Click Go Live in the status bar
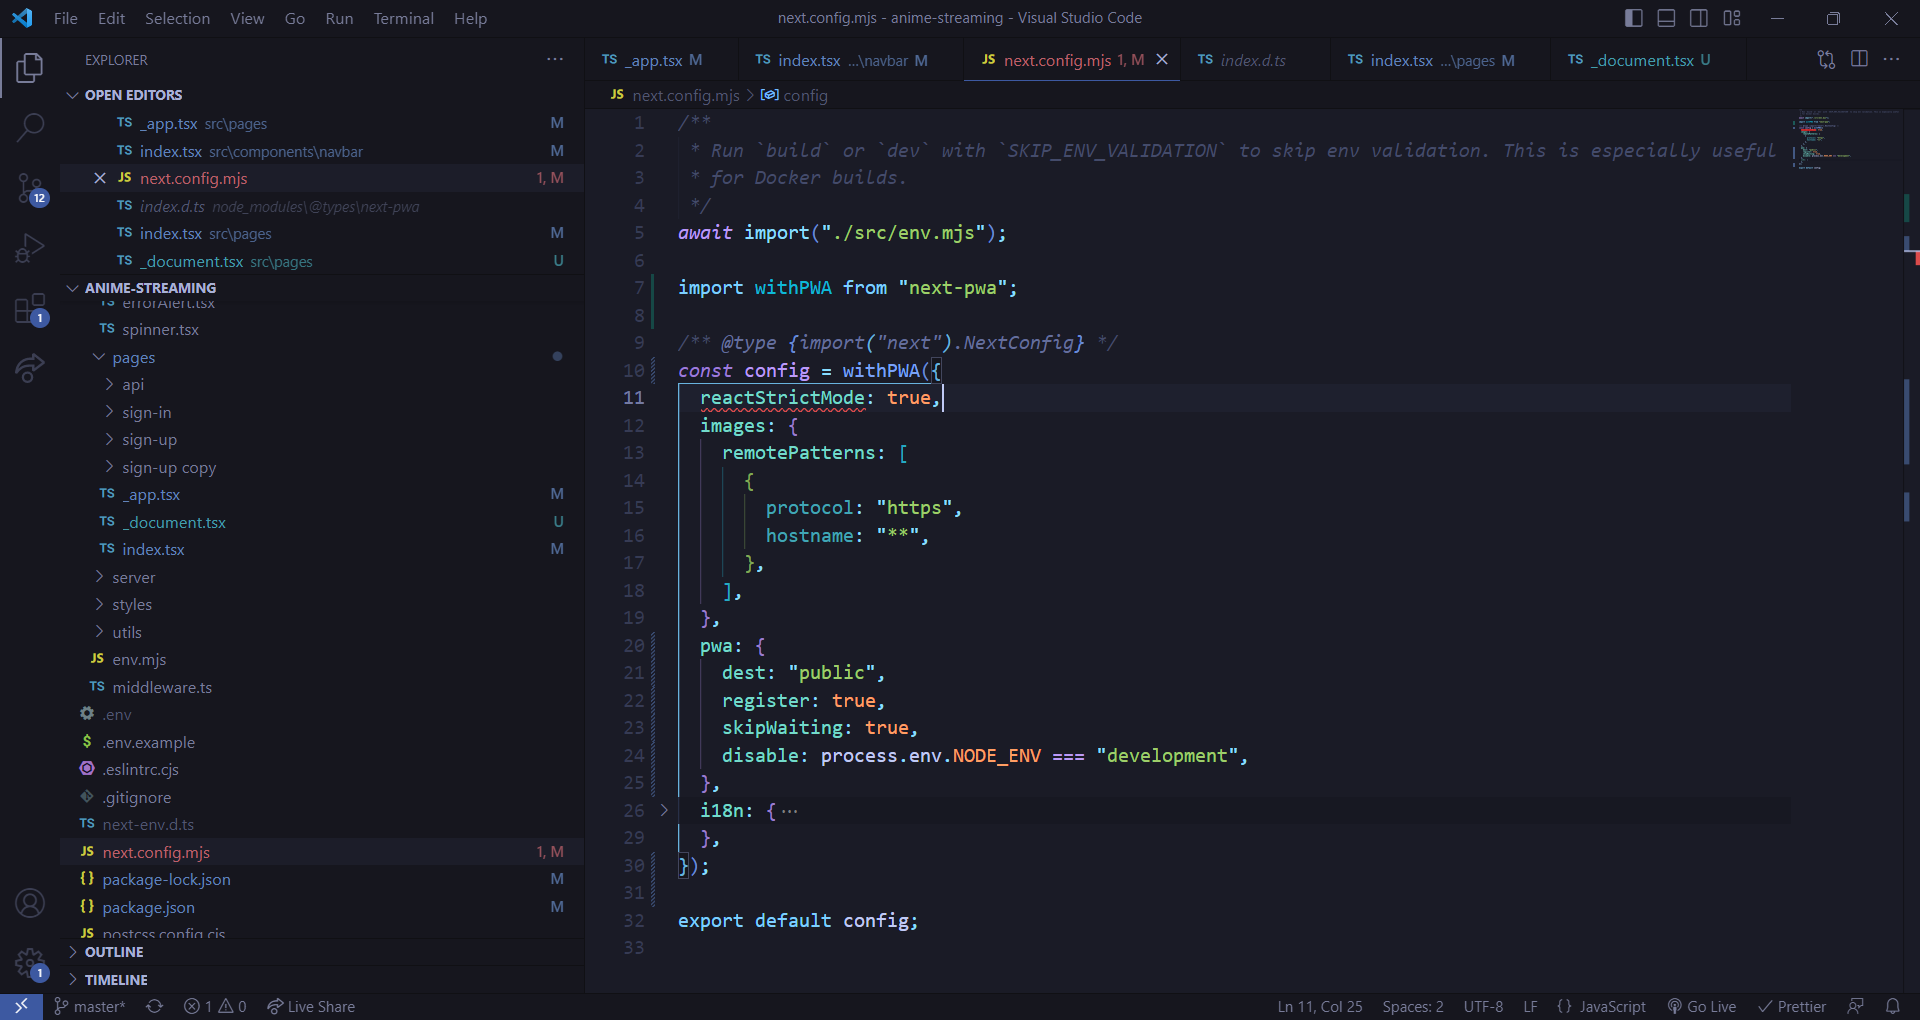 pos(1703,1006)
